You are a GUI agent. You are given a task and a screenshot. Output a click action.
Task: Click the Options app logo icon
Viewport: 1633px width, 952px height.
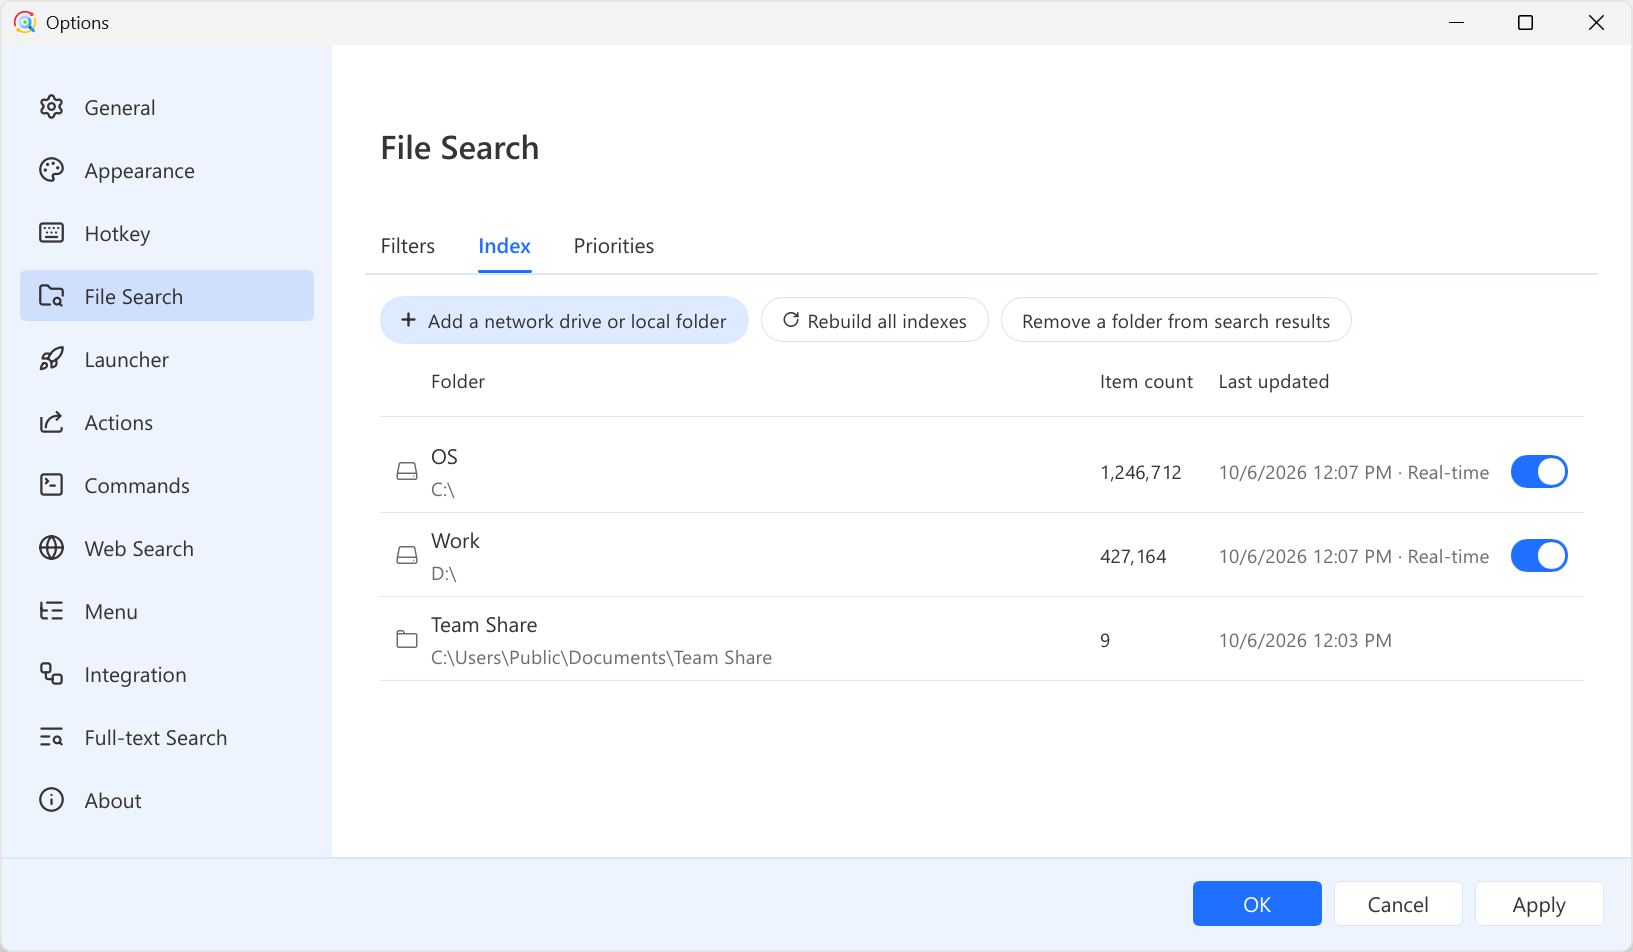(25, 22)
